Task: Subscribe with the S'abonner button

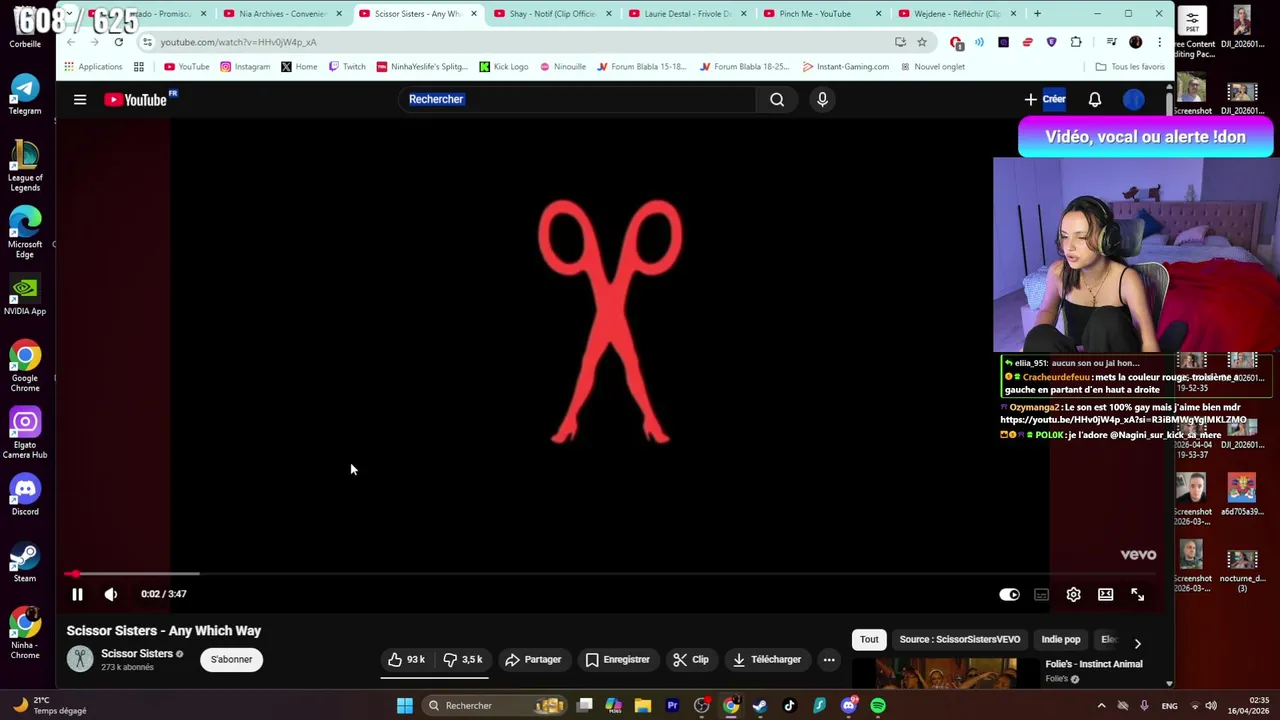Action: pyautogui.click(x=231, y=659)
